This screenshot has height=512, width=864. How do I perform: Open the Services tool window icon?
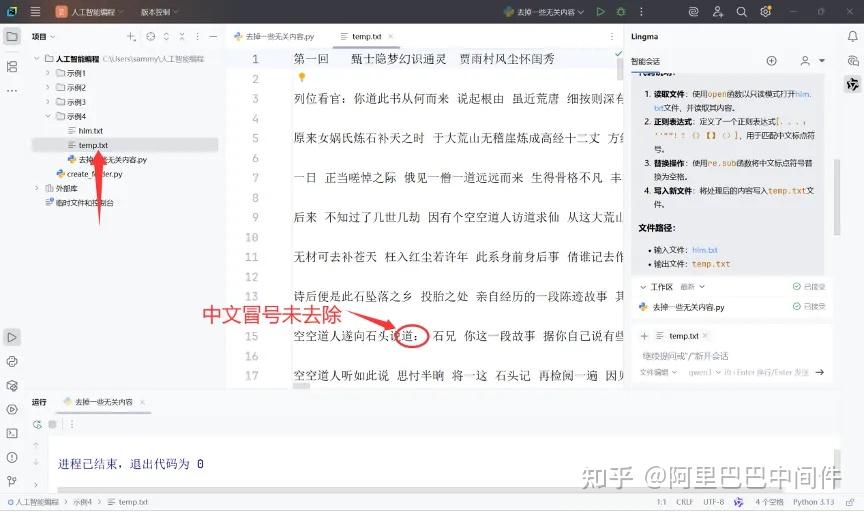pyautogui.click(x=12, y=409)
